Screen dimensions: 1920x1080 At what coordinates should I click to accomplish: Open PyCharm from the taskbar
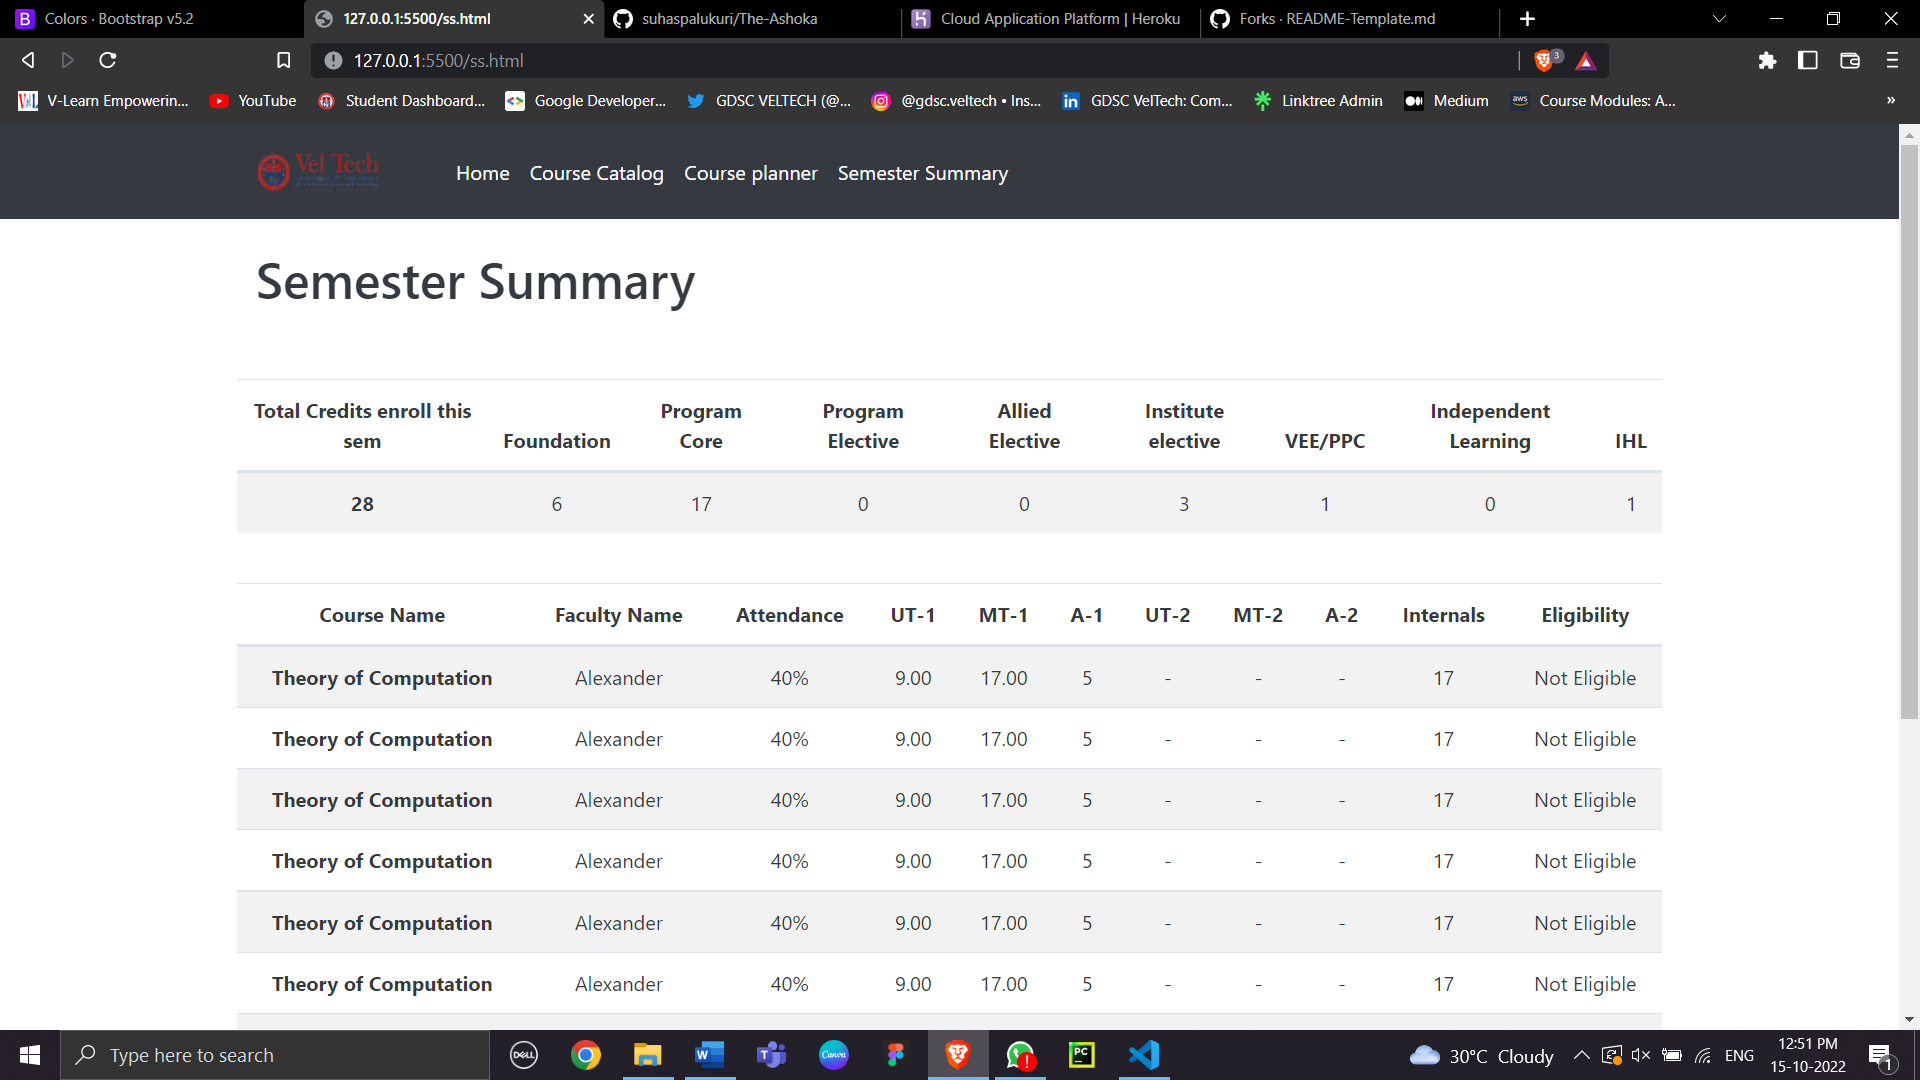(x=1082, y=1055)
